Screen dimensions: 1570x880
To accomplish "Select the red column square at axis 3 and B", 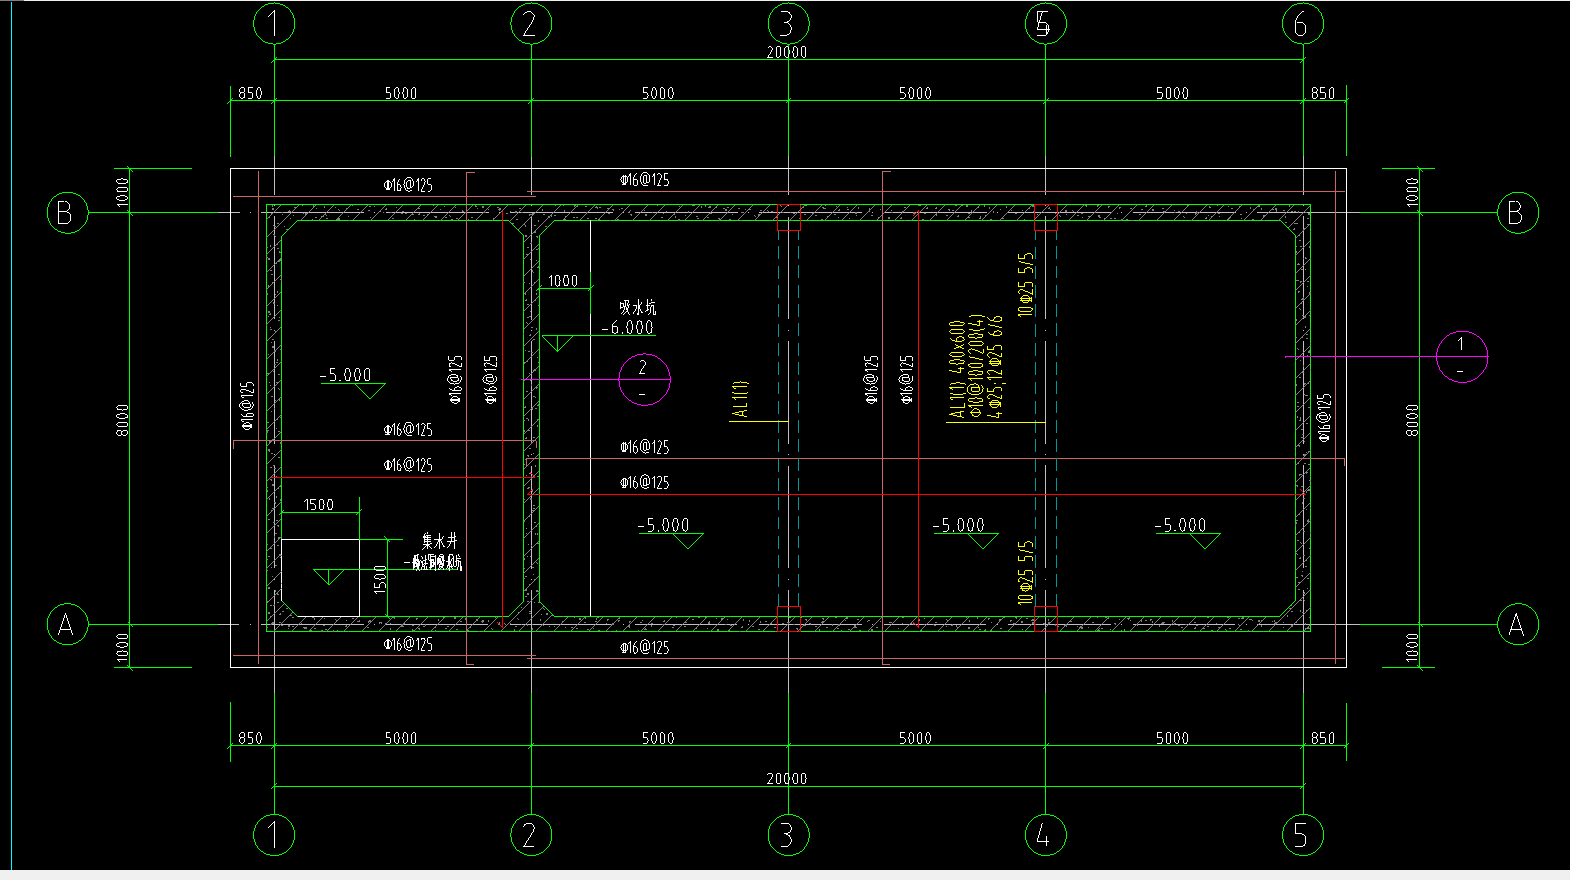I will coord(790,217).
